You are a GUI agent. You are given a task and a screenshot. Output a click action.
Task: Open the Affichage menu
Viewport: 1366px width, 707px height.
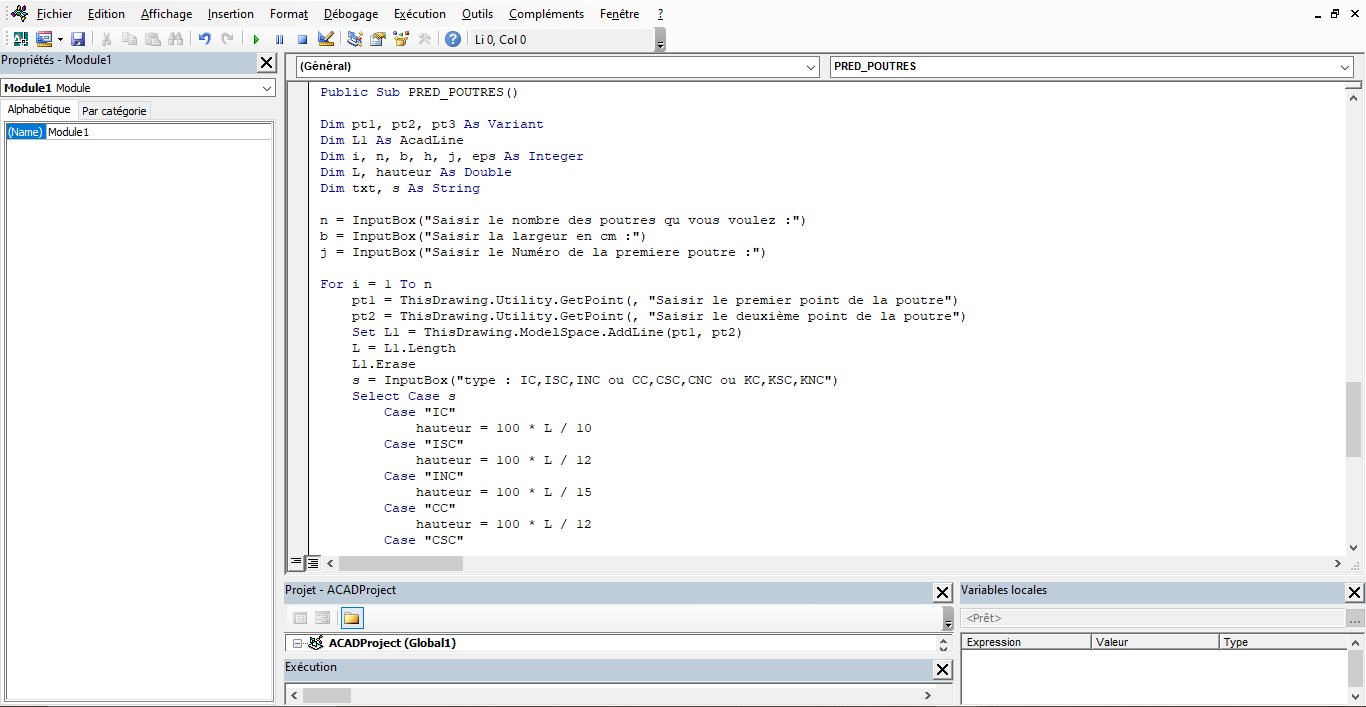166,14
